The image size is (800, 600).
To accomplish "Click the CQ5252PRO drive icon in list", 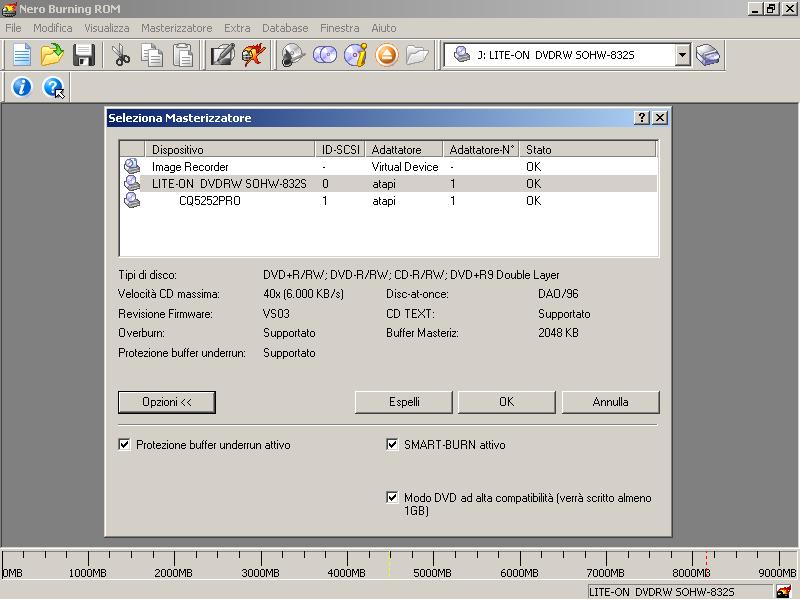I will coord(132,201).
